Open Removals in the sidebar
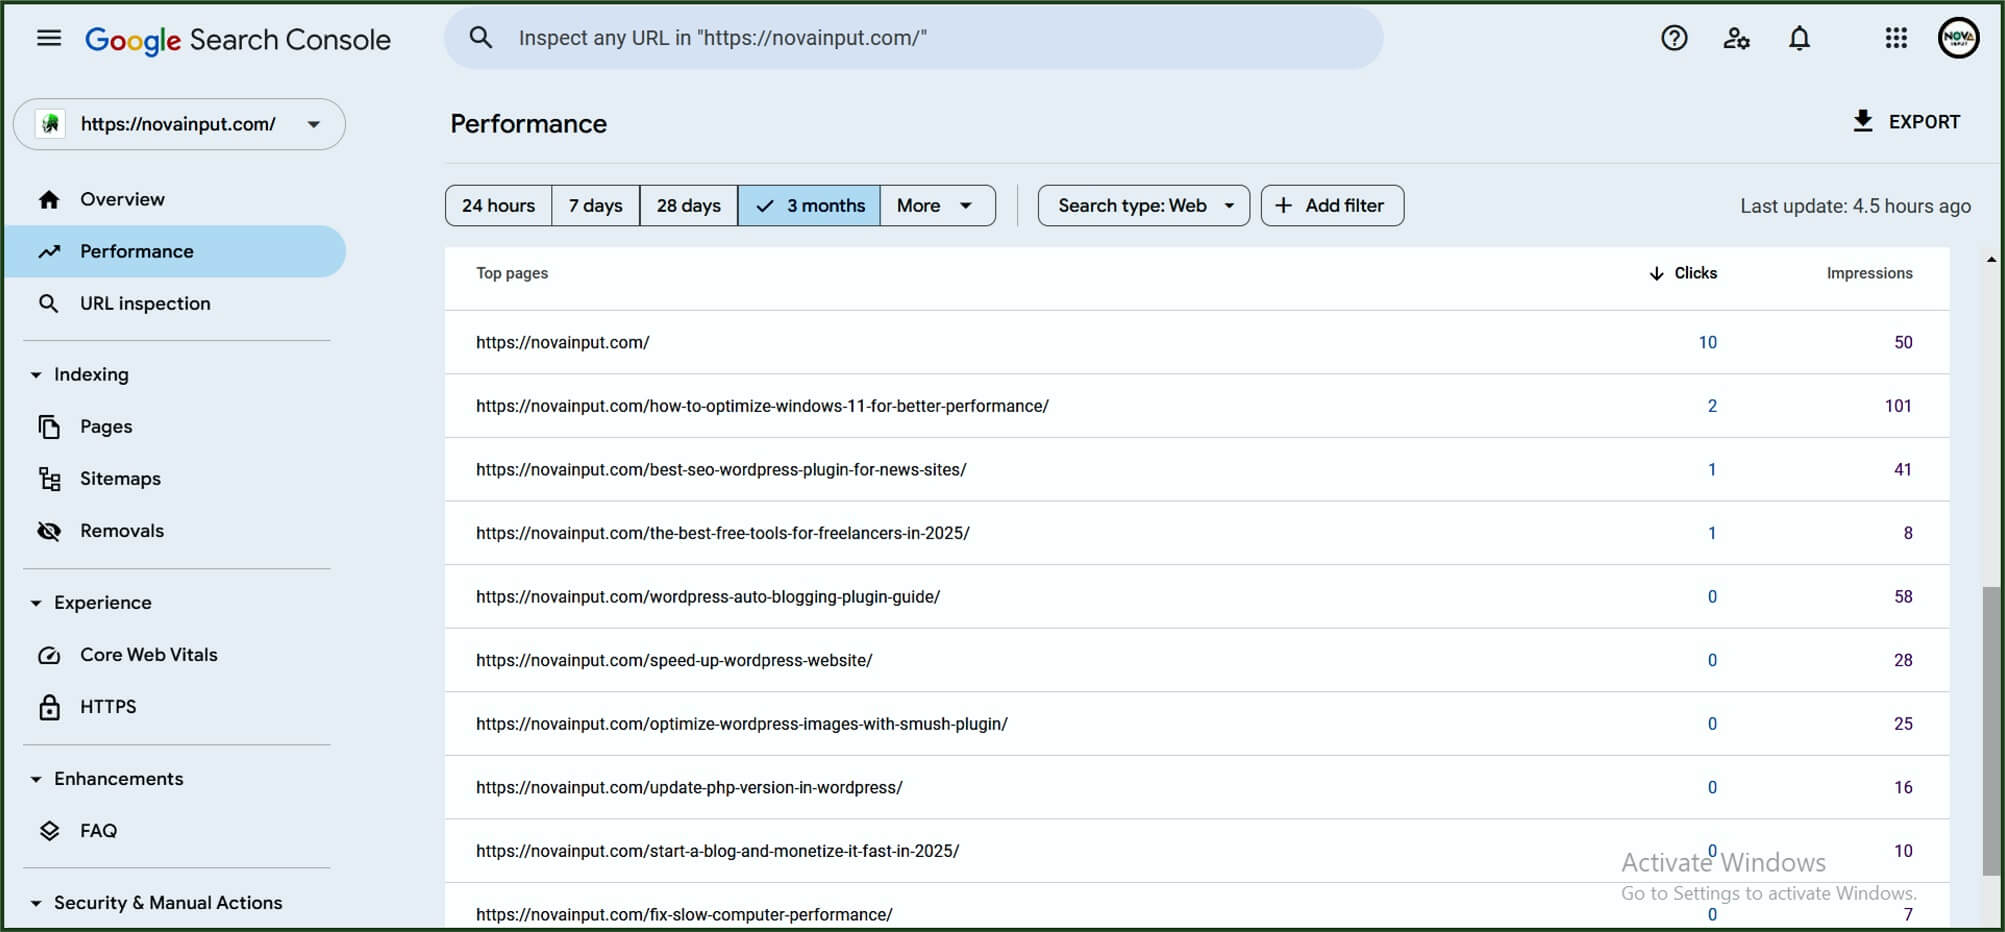The height and width of the screenshot is (932, 2005). point(175,530)
